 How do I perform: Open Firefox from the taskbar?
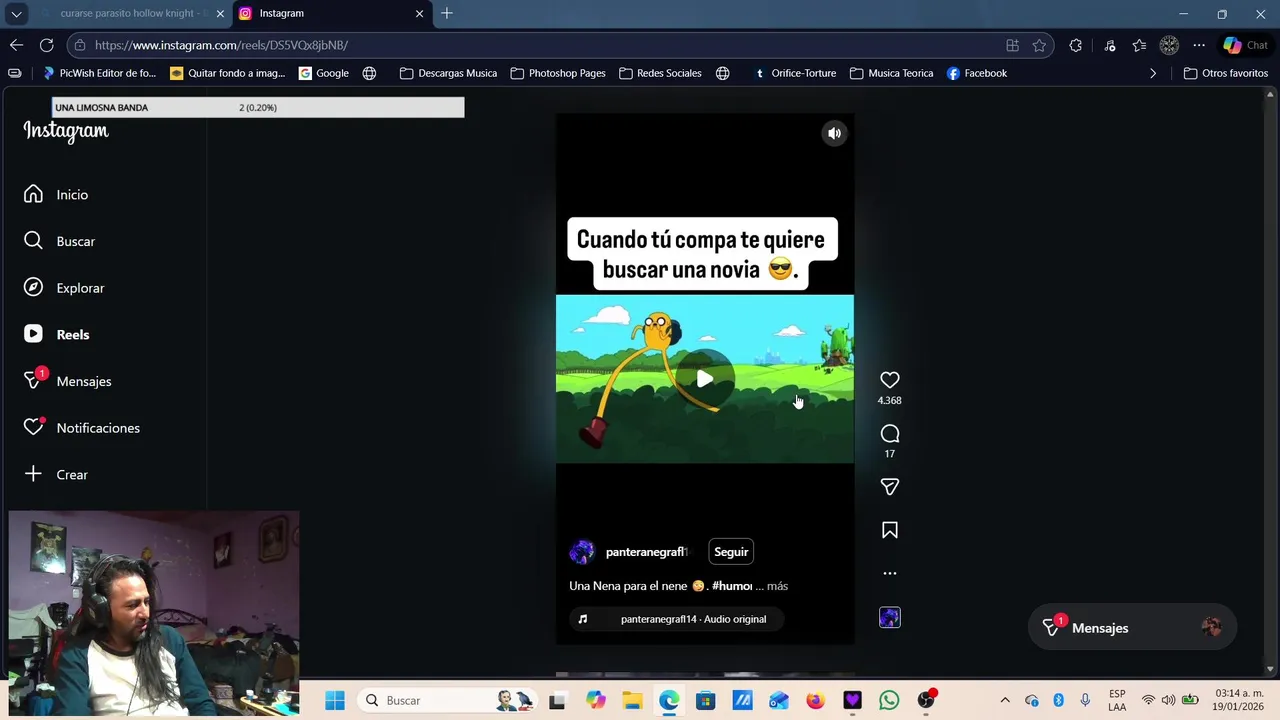coord(815,700)
